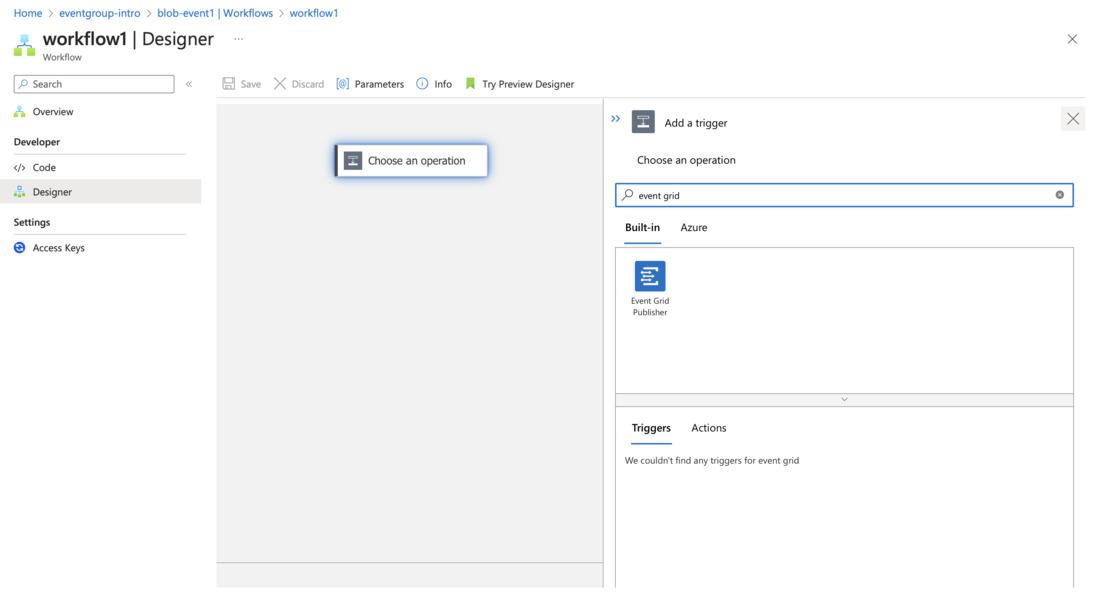Screen dimensions: 1100x596
Task: Switch to the Built-in tab
Action: pos(643,228)
